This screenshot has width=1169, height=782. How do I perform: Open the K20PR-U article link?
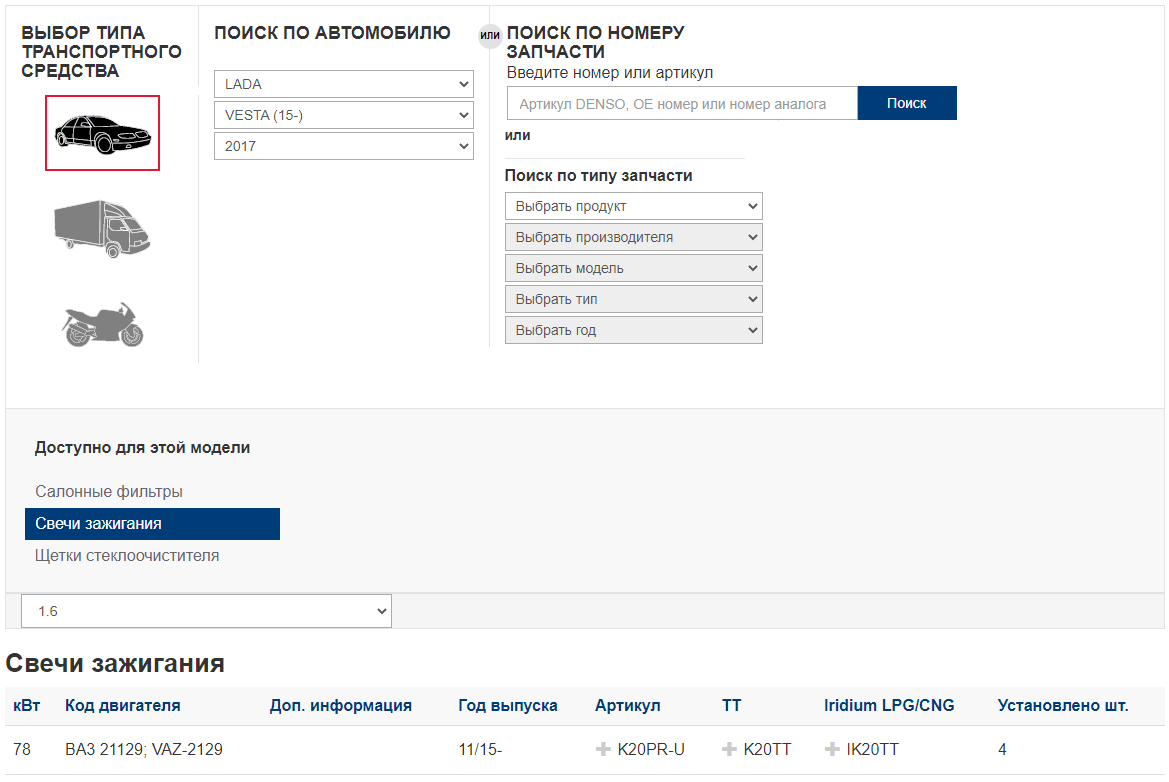click(x=651, y=749)
